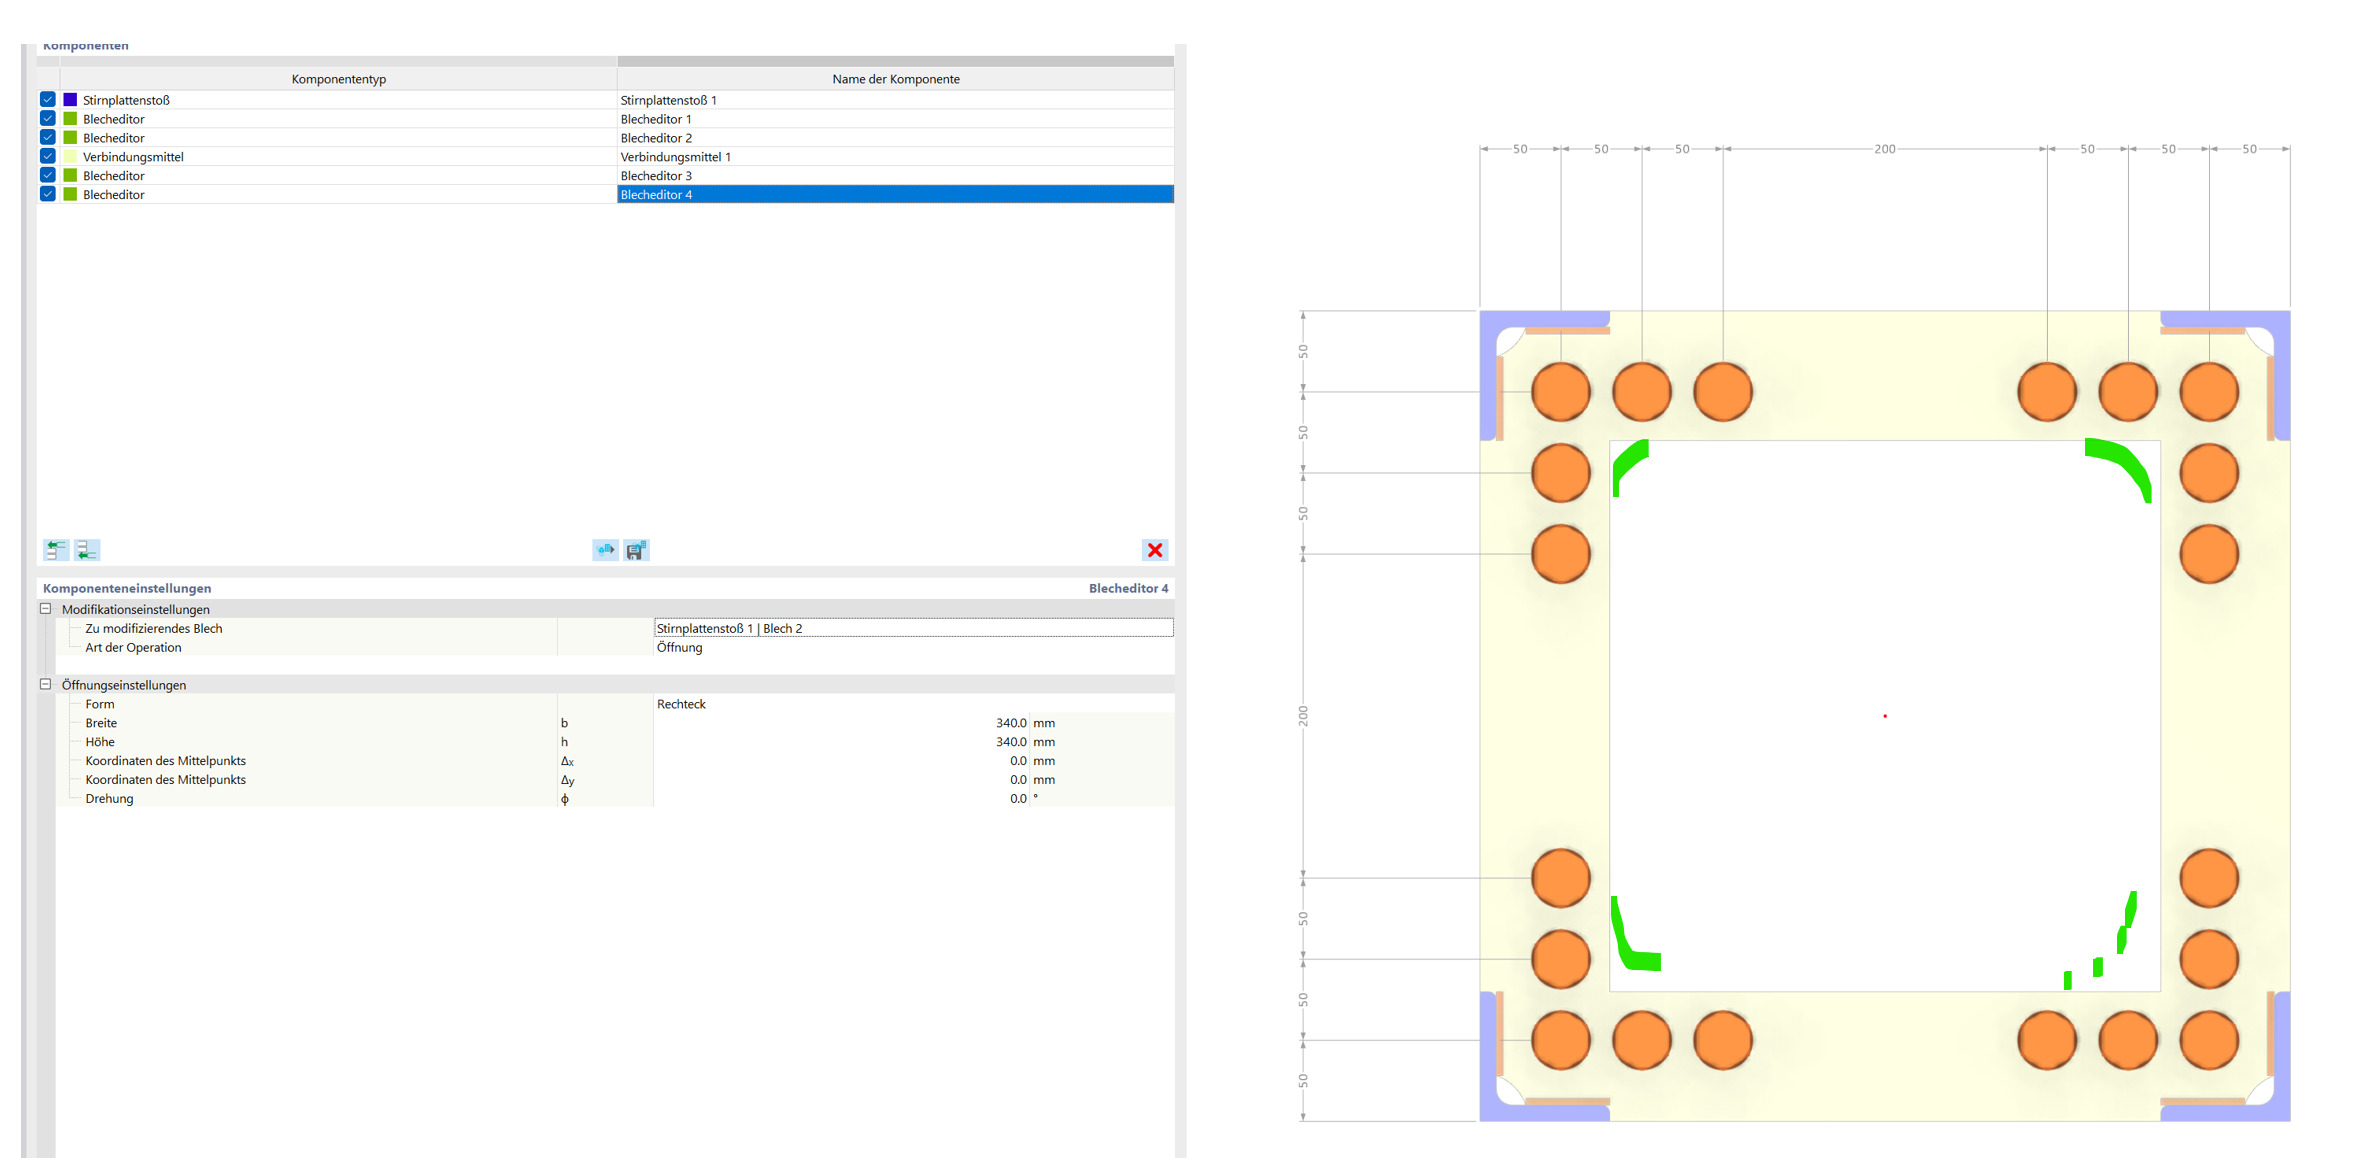Toggle the Verbindungsmittel component checkbox
The width and height of the screenshot is (2374, 1158).
point(48,157)
